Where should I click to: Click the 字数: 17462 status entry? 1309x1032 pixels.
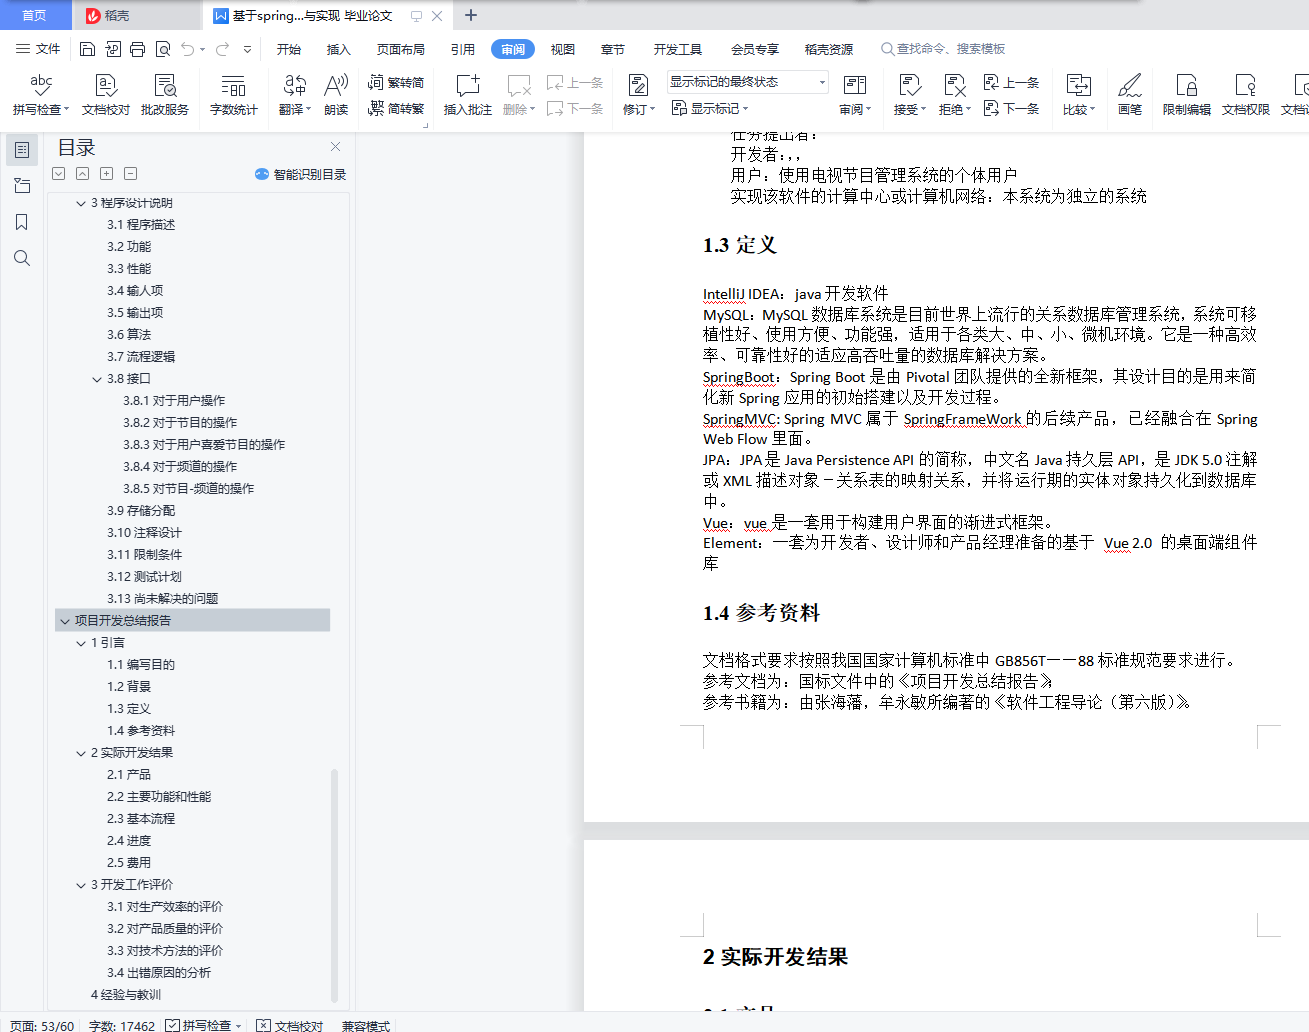click(122, 1025)
